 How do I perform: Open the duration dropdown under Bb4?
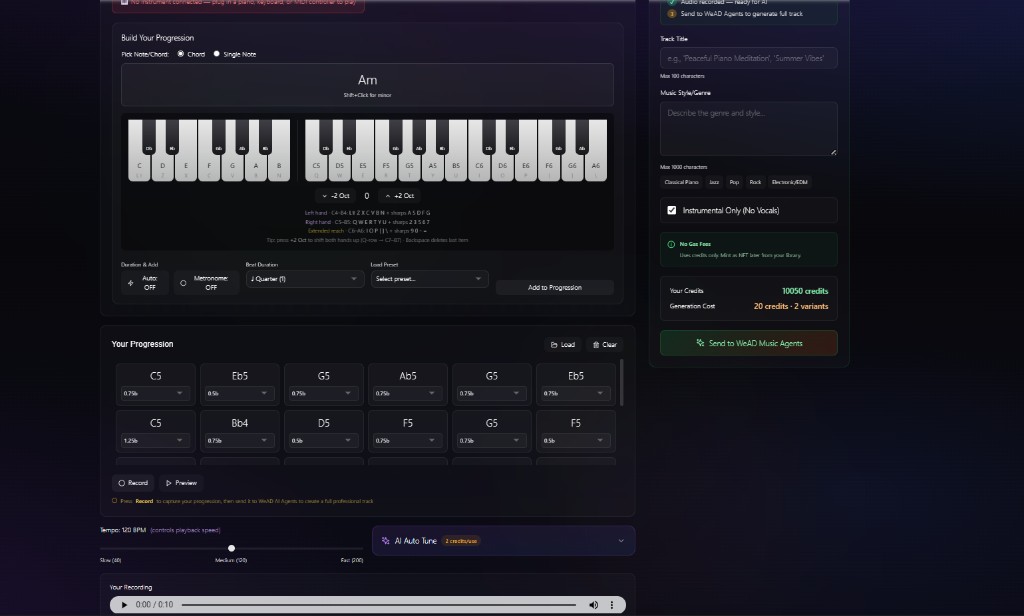[x=238, y=440]
